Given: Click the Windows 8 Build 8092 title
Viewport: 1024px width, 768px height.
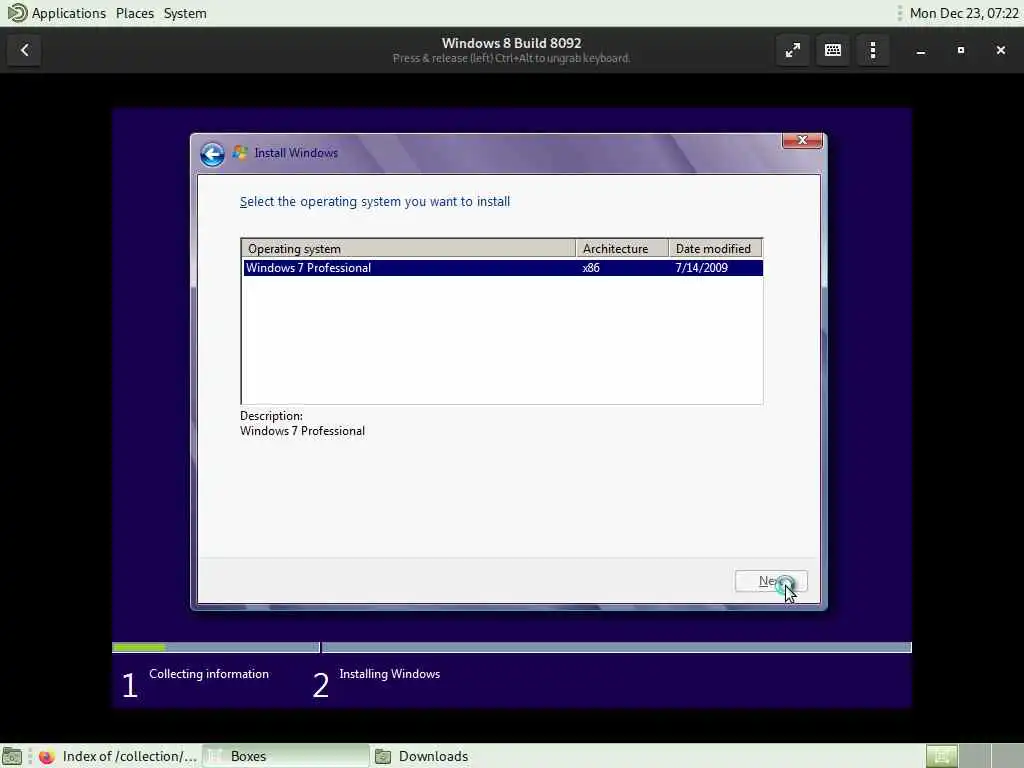Looking at the screenshot, I should tap(511, 43).
